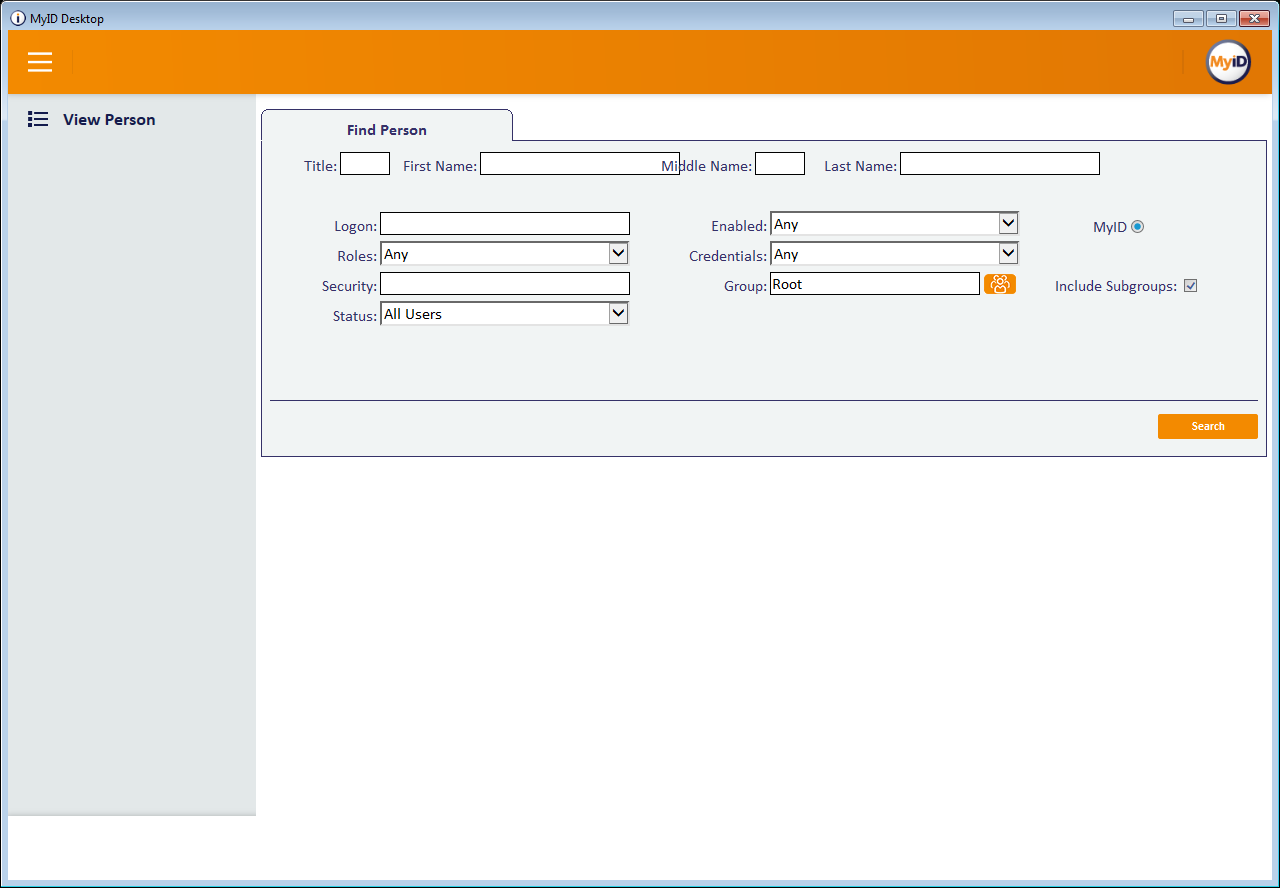Expand the Roles dropdown
Viewport: 1280px width, 888px height.
pos(504,254)
